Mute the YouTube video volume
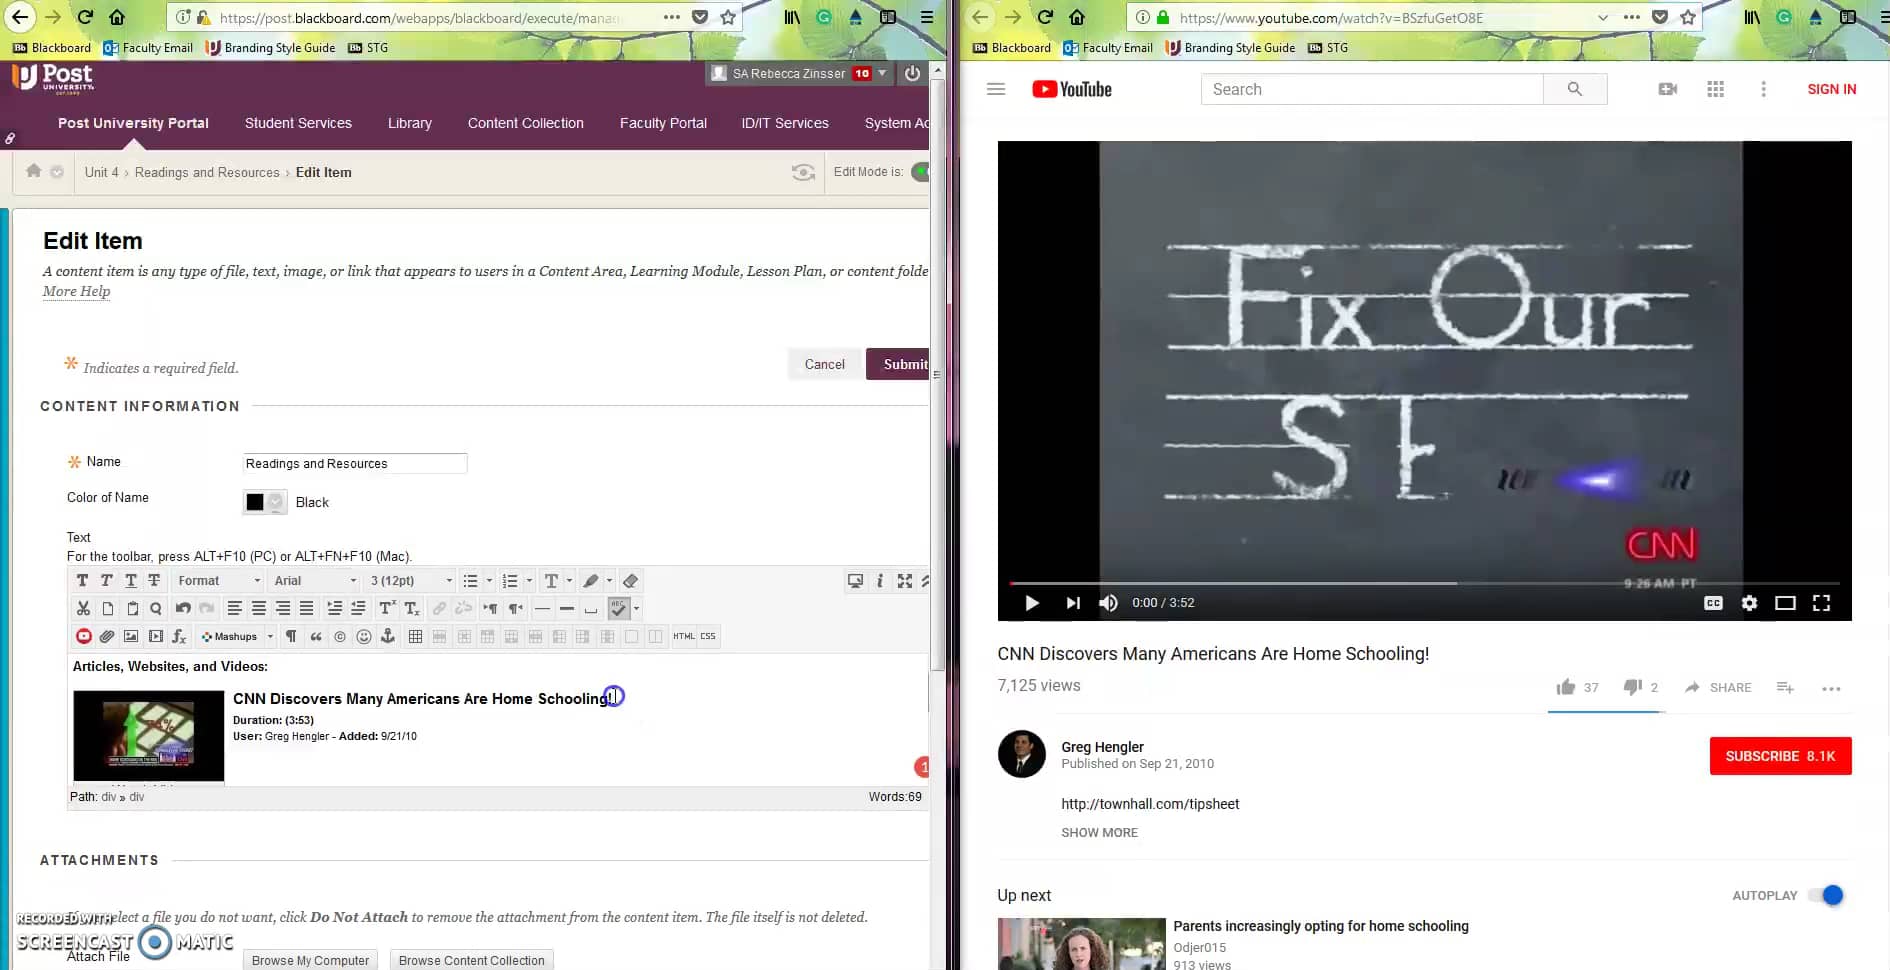The image size is (1890, 970). (x=1108, y=603)
